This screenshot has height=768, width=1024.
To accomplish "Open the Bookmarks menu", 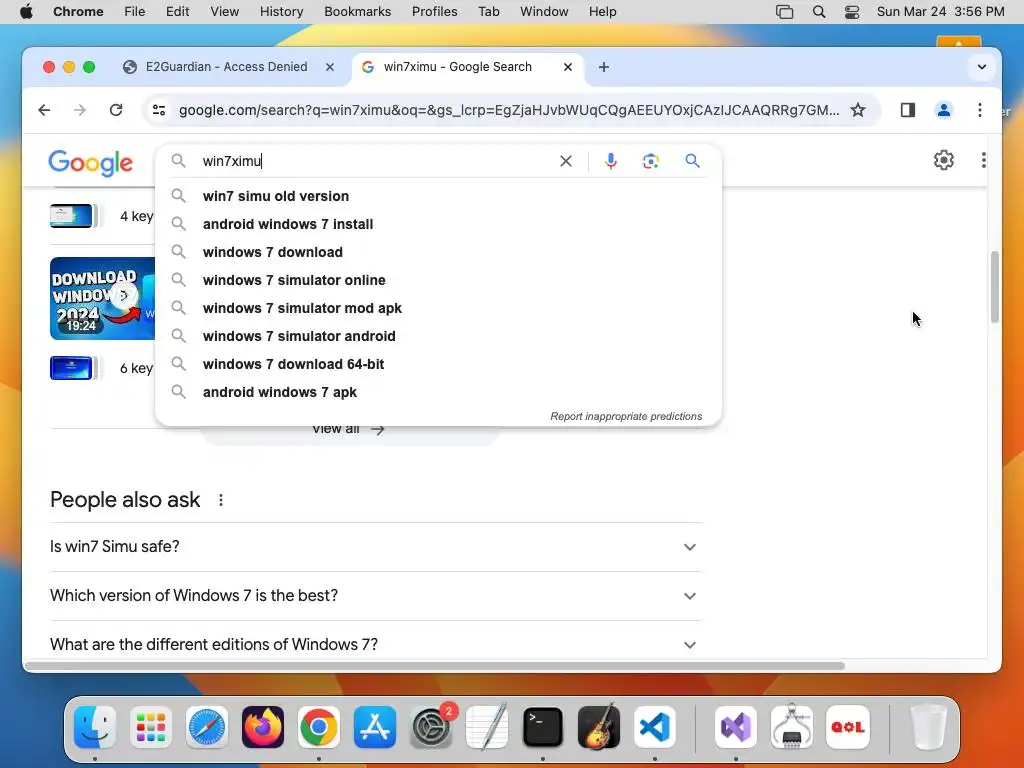I will tap(357, 12).
